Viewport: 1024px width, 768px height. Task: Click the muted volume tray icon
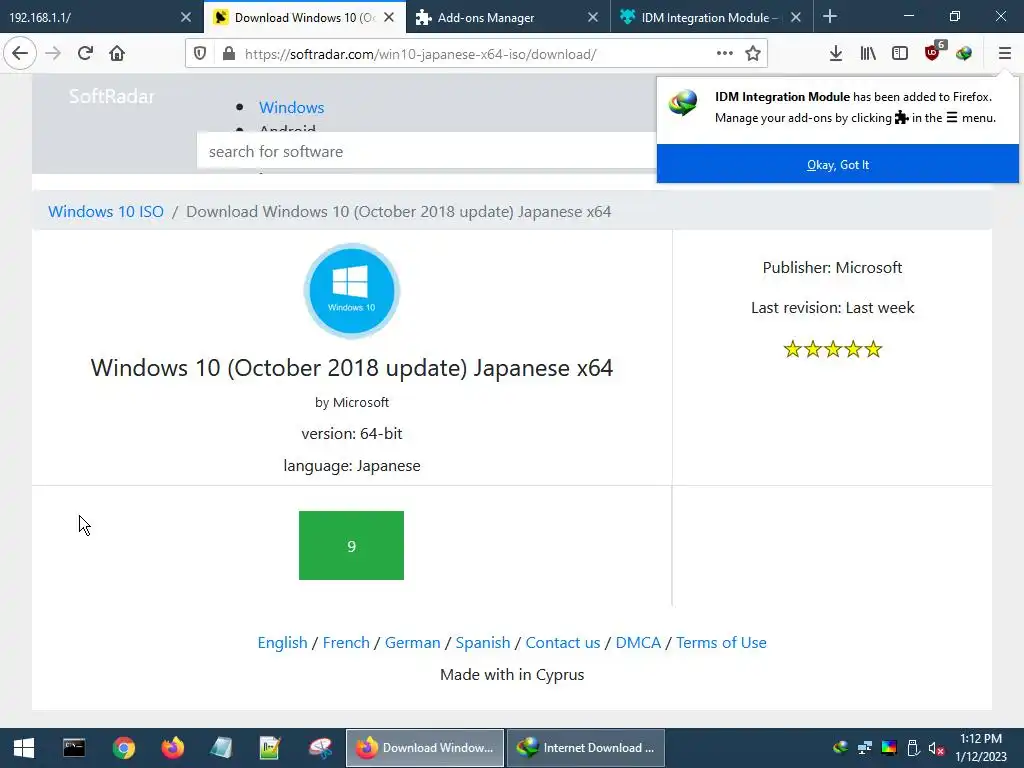click(936, 748)
